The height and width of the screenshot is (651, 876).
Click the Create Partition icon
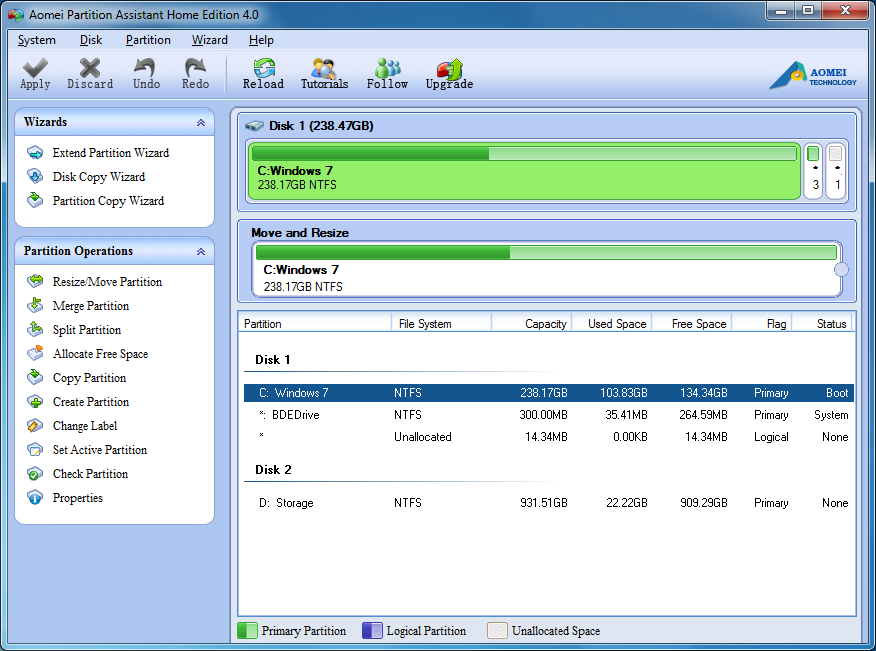point(35,401)
